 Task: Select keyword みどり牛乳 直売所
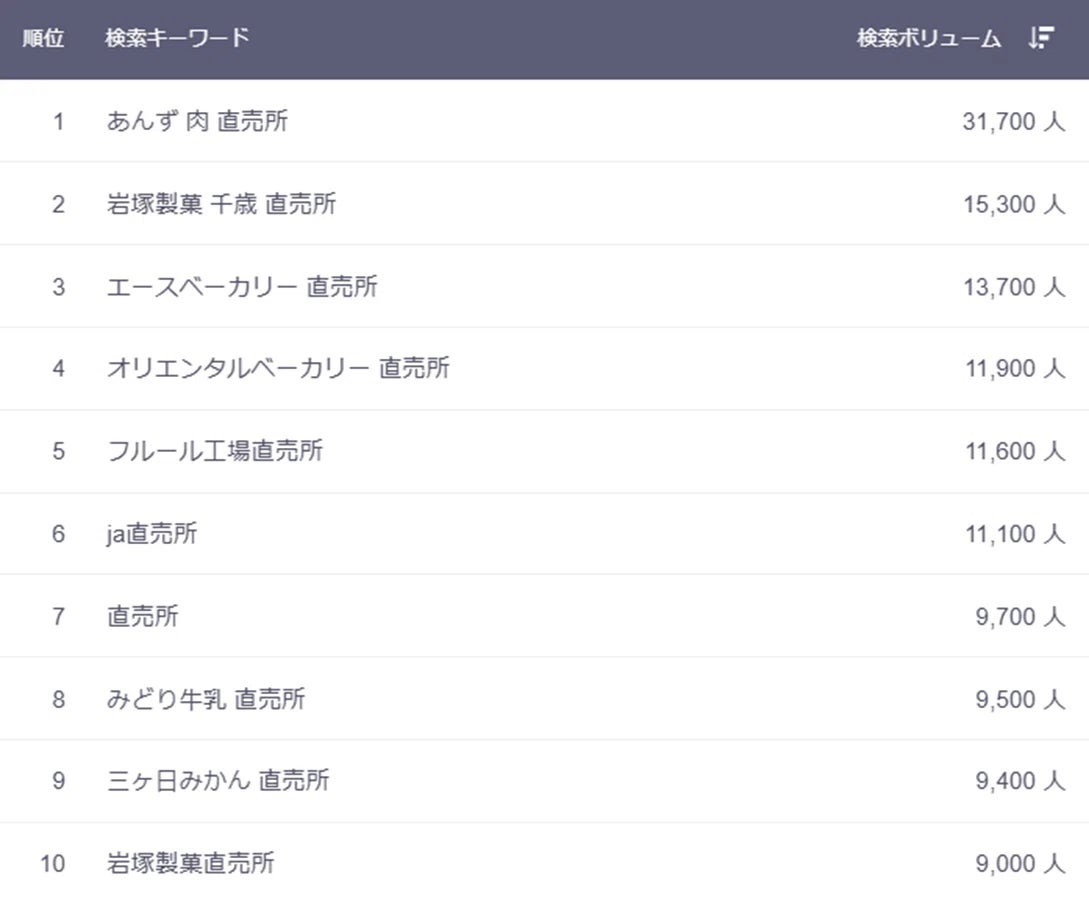tap(205, 699)
